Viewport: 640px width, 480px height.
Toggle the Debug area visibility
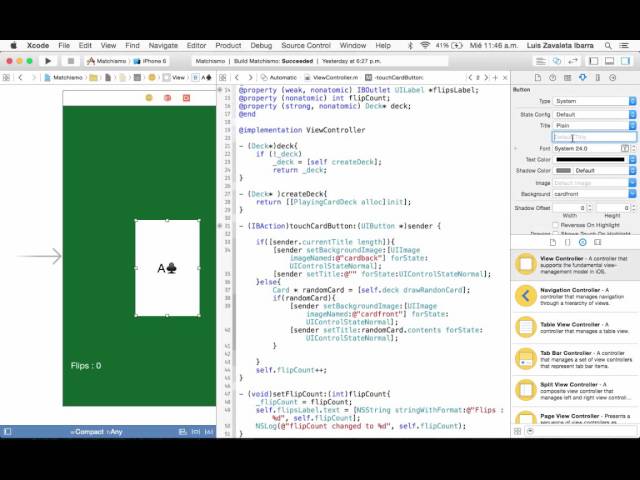(x=609, y=61)
